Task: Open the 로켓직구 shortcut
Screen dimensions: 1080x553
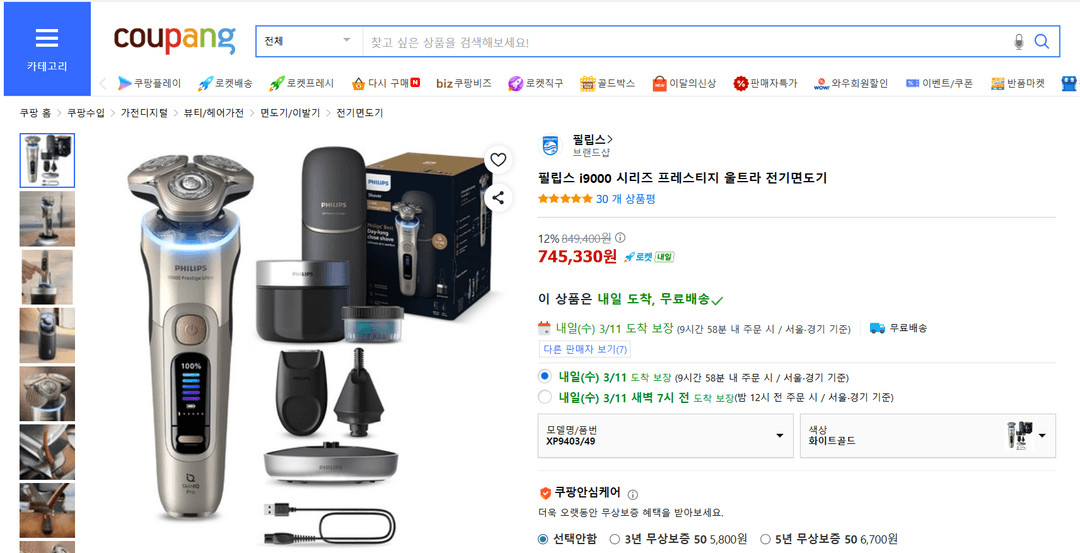Action: pyautogui.click(x=535, y=83)
